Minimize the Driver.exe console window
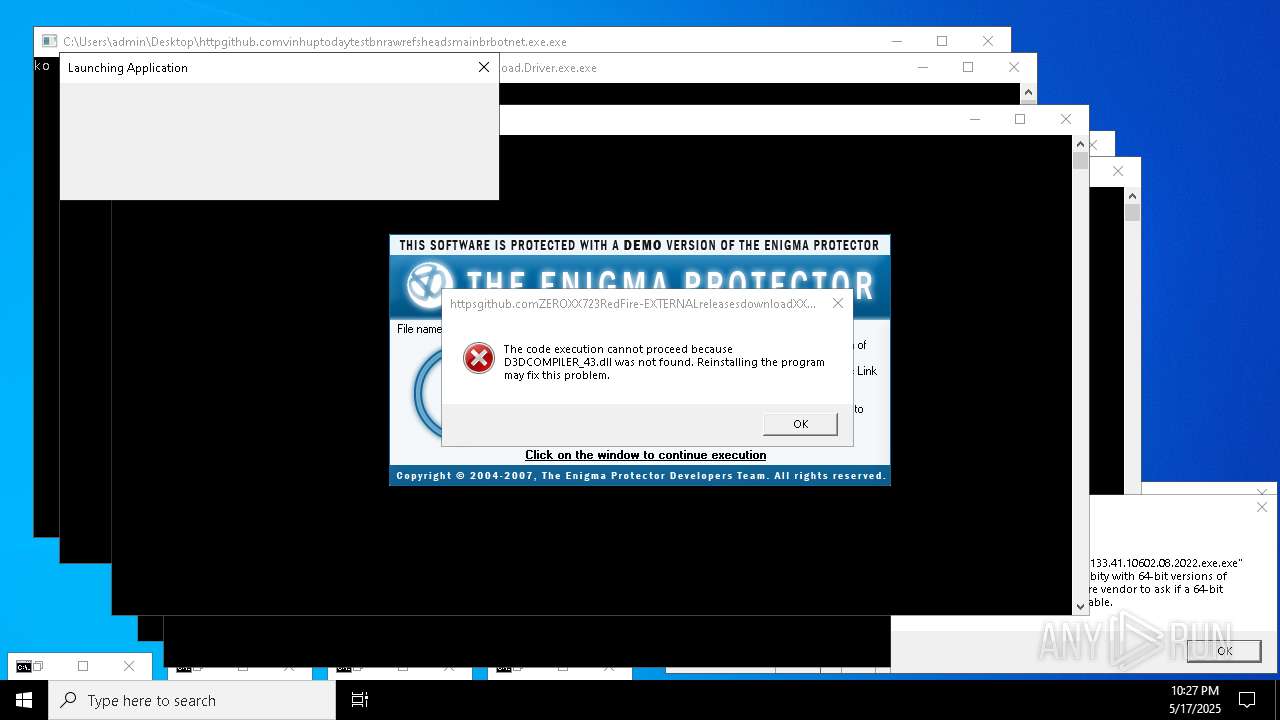 (922, 67)
